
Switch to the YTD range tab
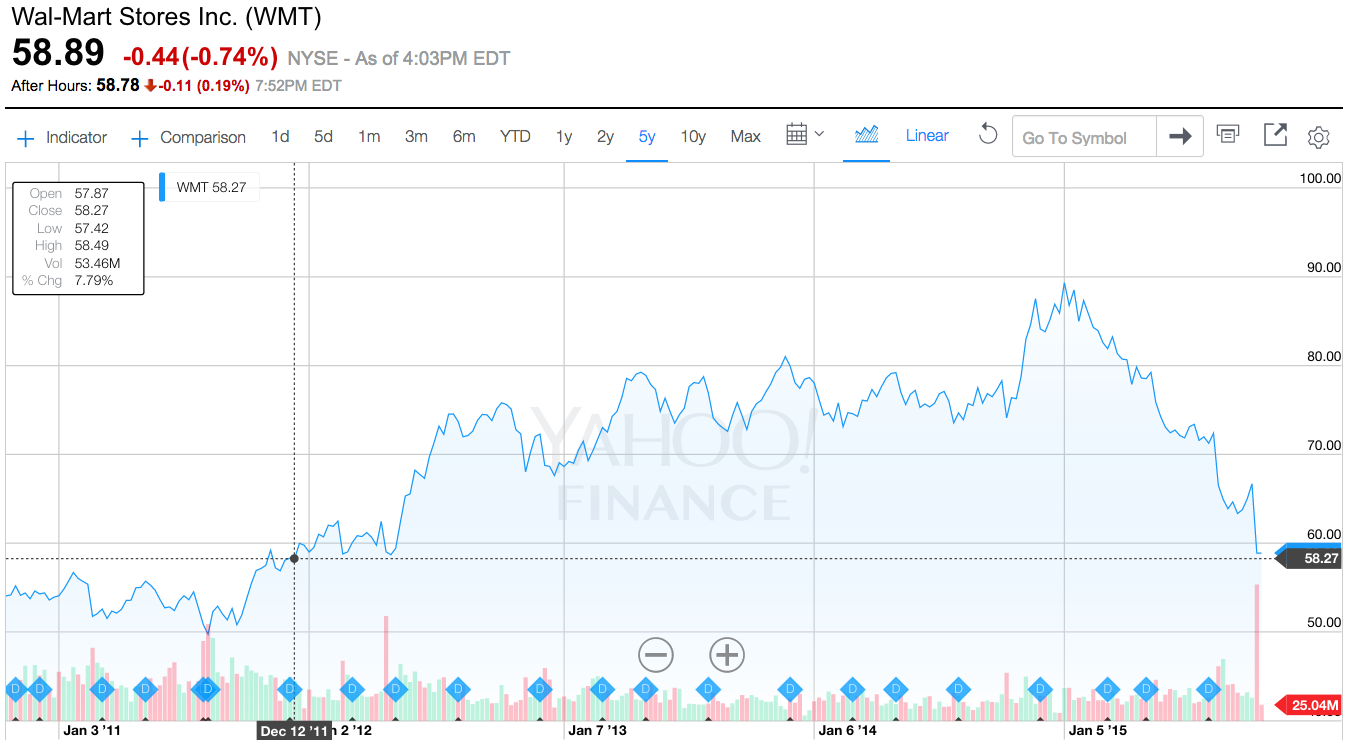(515, 137)
